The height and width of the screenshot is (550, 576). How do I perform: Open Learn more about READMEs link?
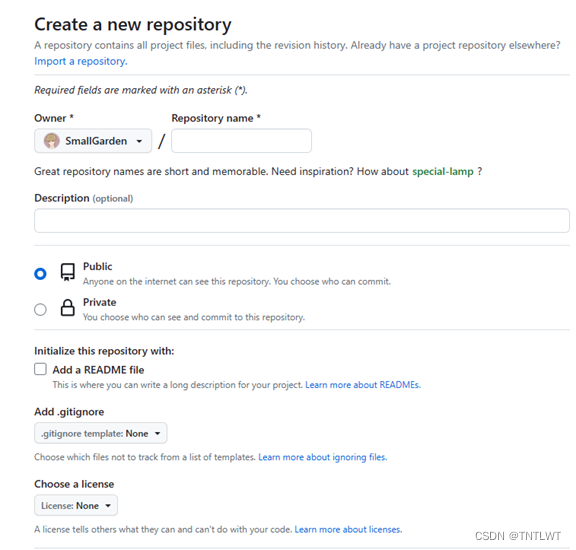(x=363, y=385)
